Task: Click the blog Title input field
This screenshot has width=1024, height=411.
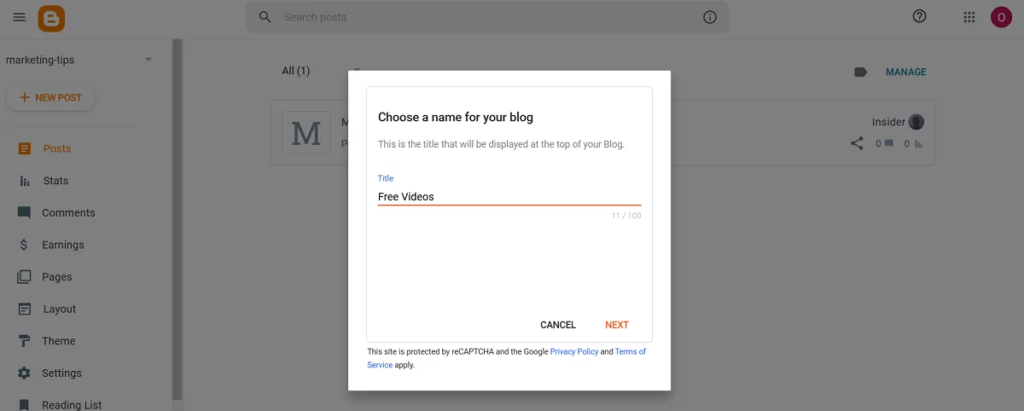Action: click(508, 197)
